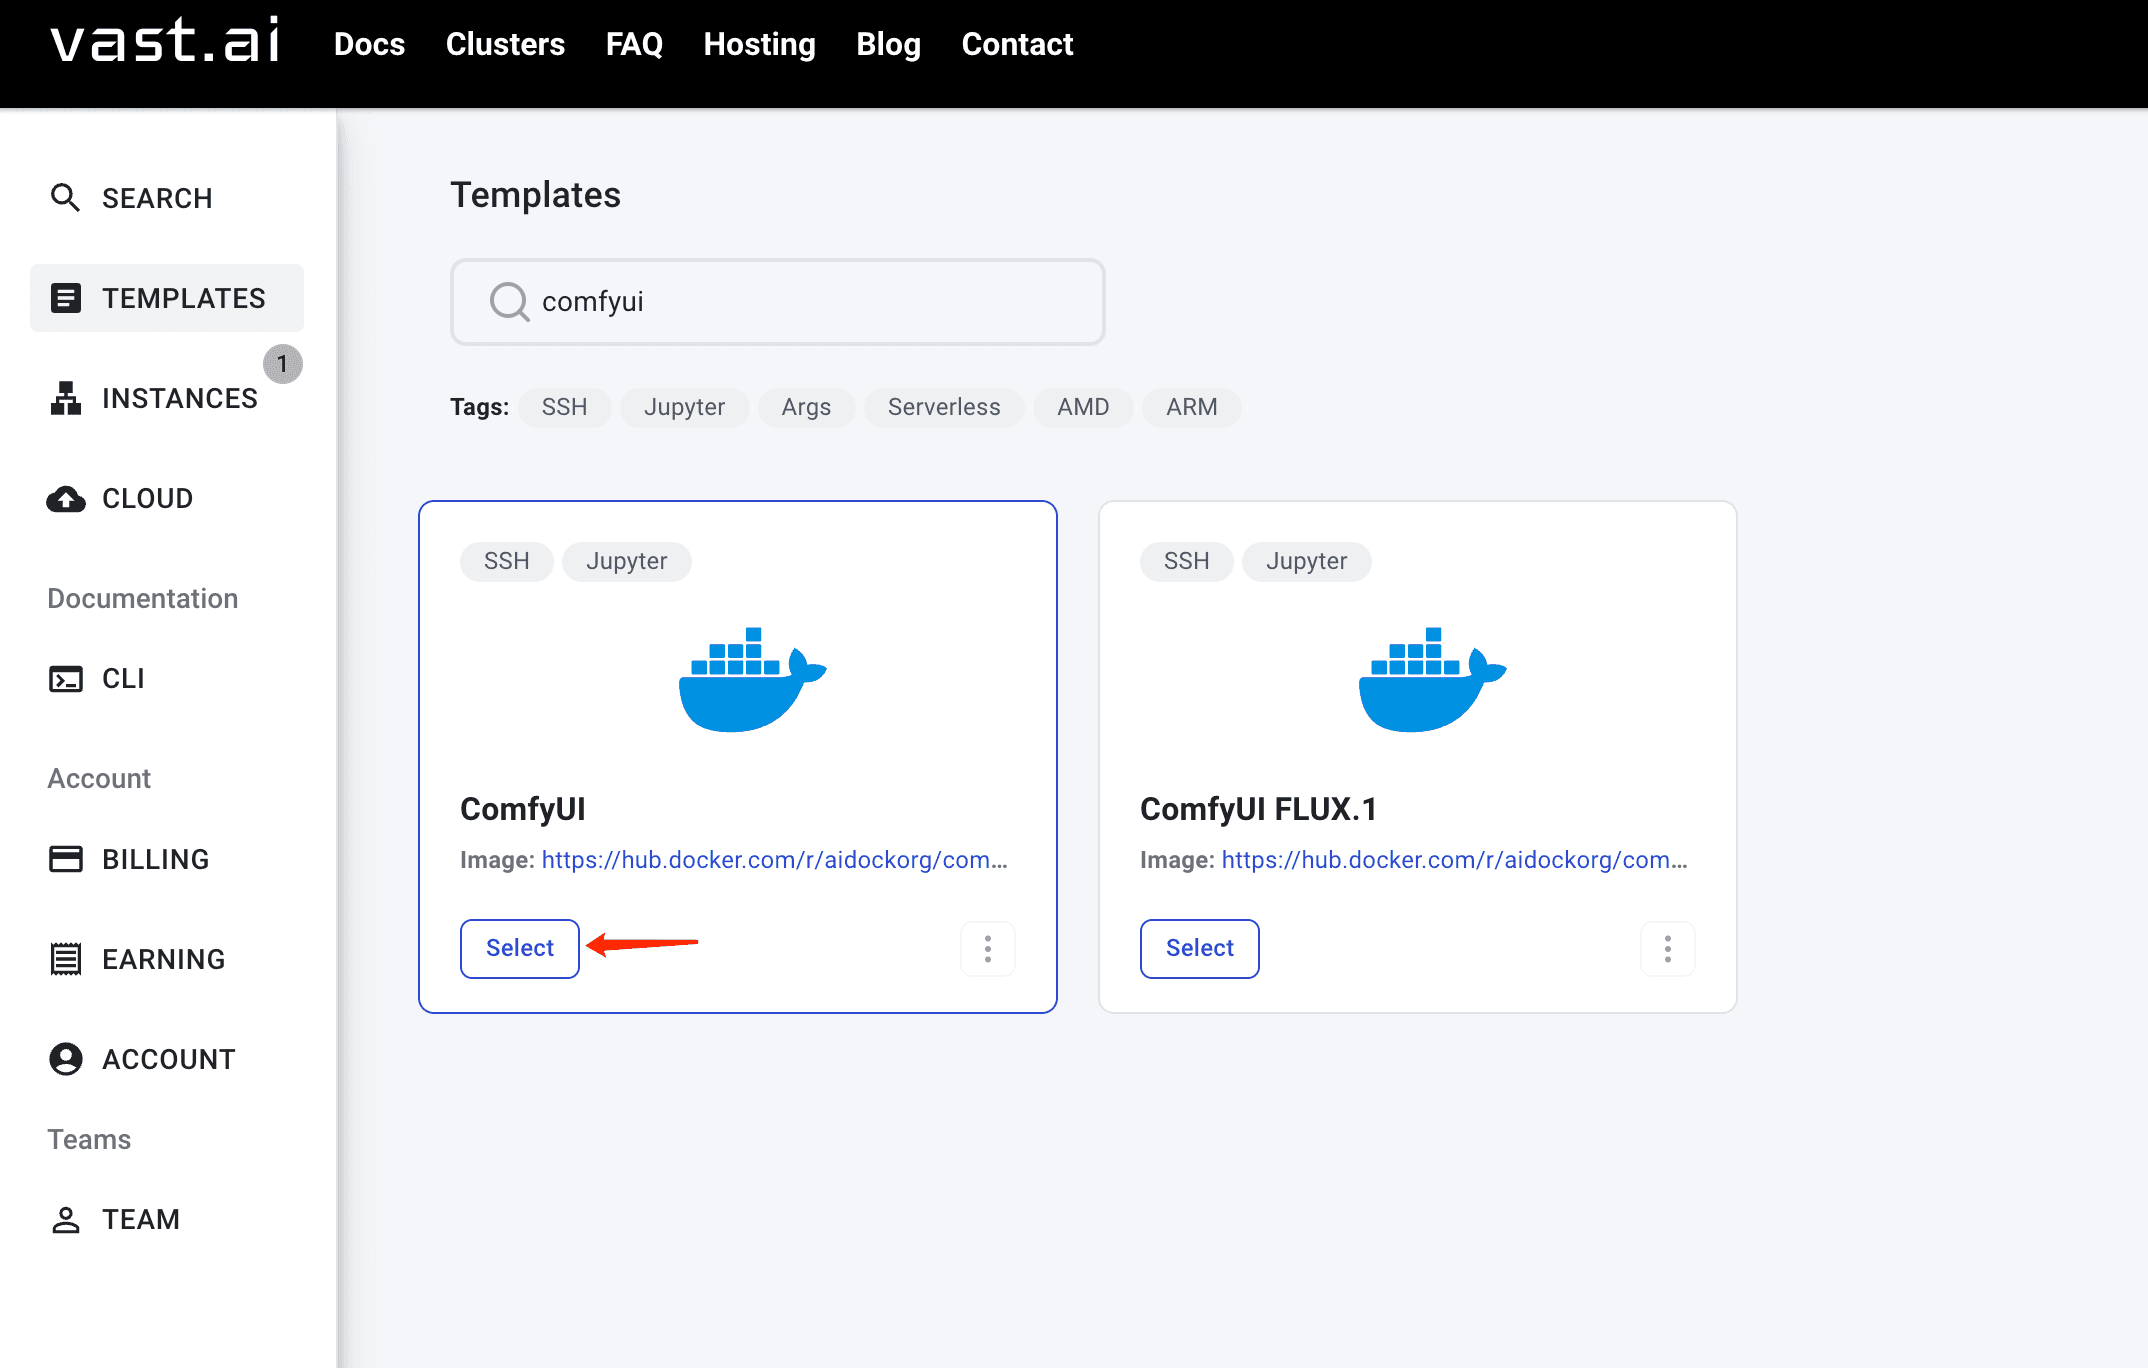Filter by Jupyter tag
The width and height of the screenshot is (2148, 1368).
[684, 407]
